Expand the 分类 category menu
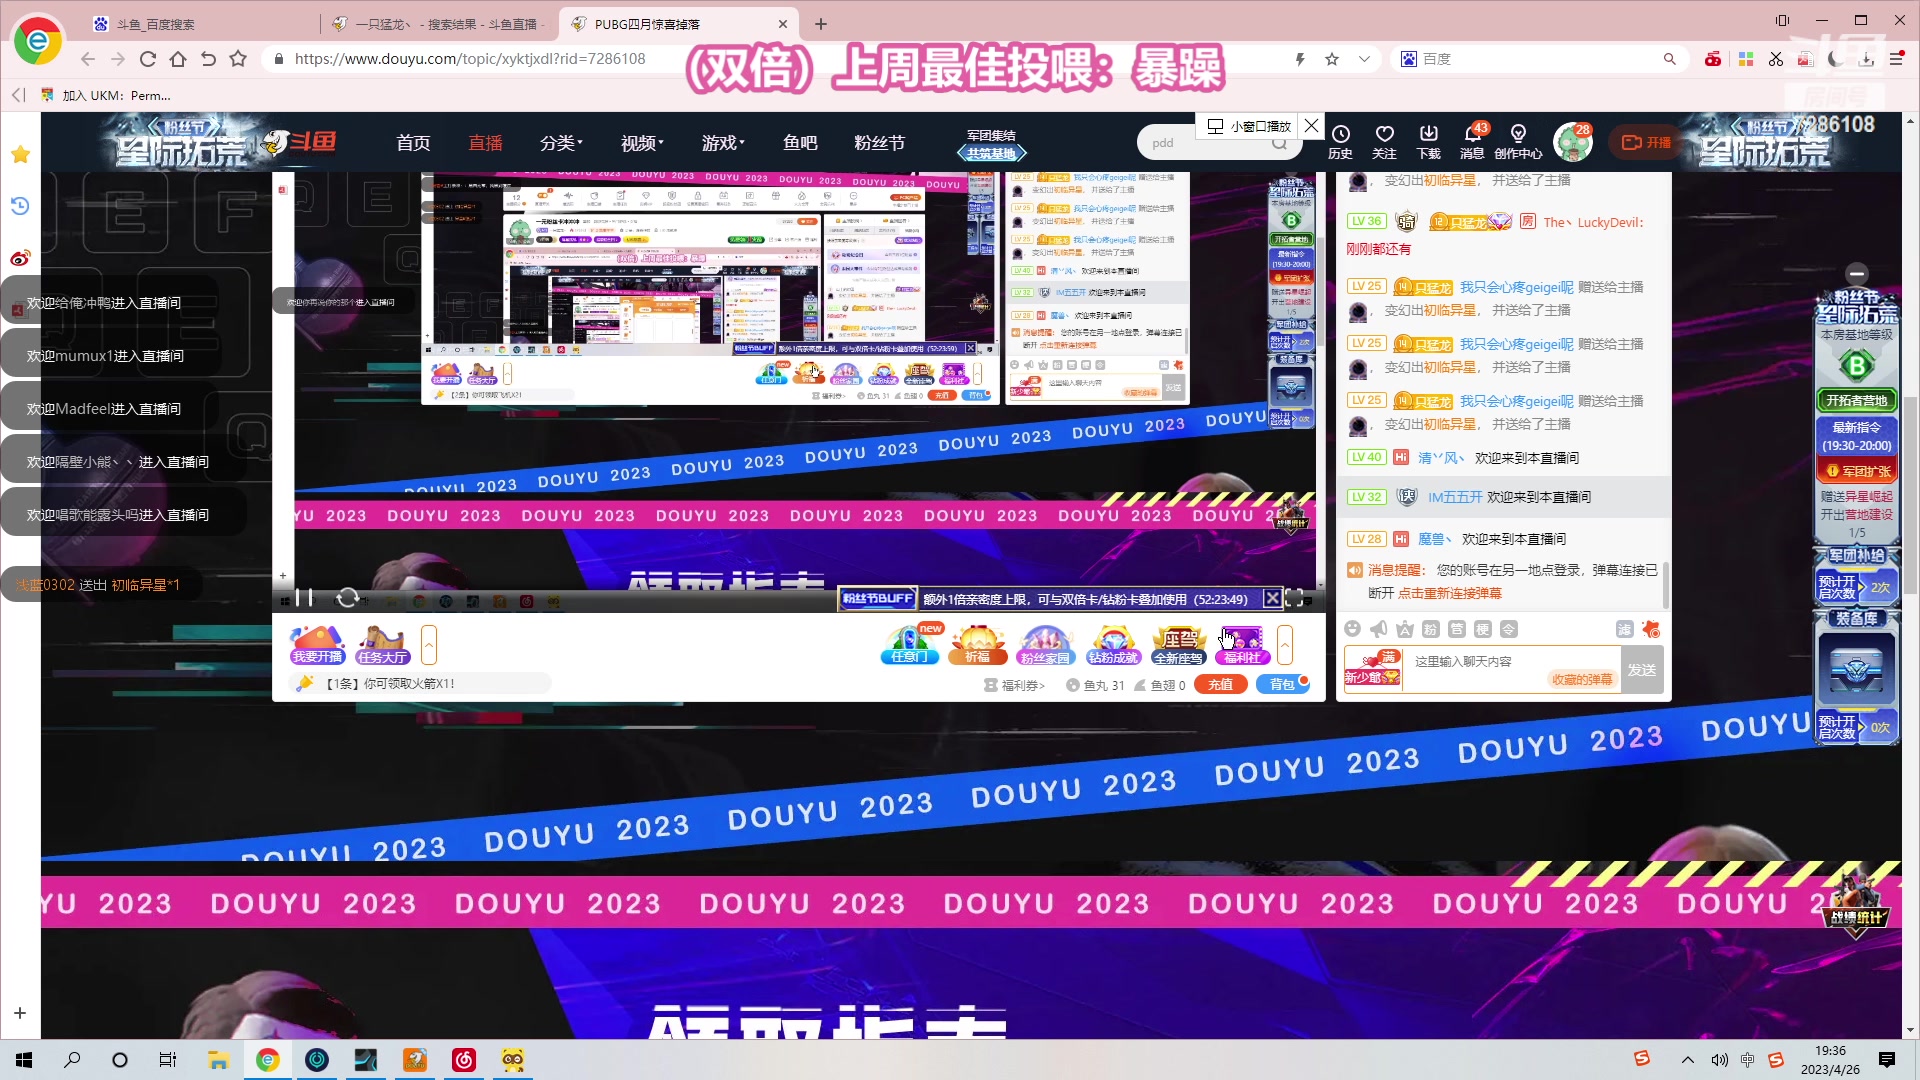This screenshot has width=1920, height=1080. click(561, 142)
